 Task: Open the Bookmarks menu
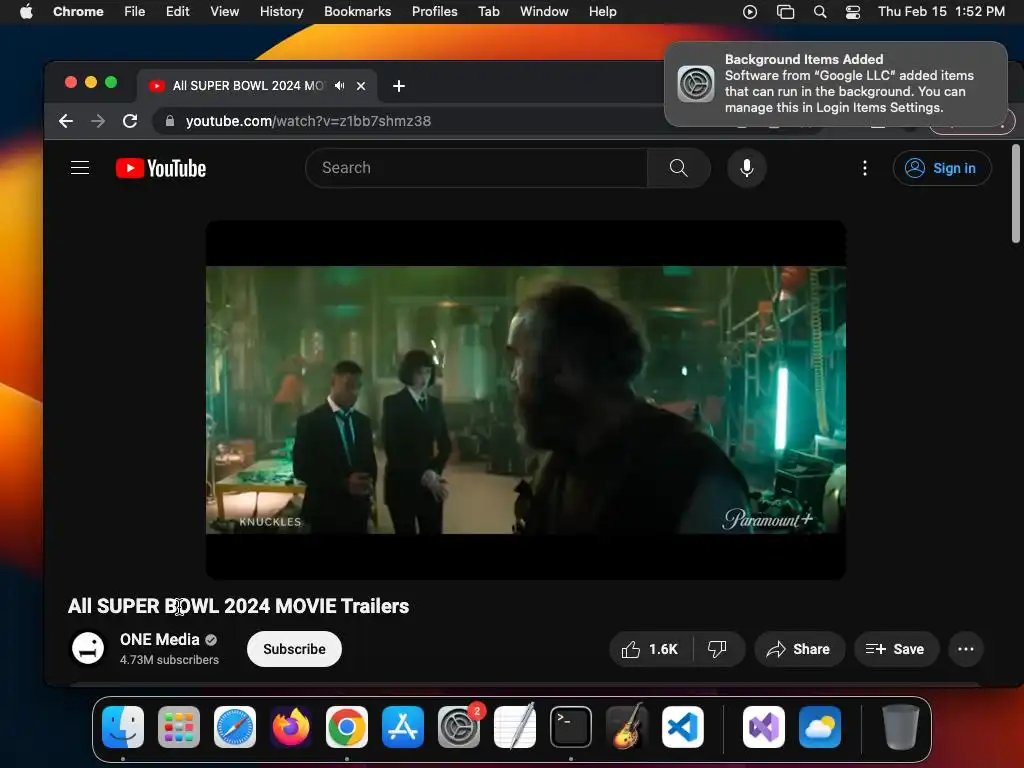pos(357,11)
